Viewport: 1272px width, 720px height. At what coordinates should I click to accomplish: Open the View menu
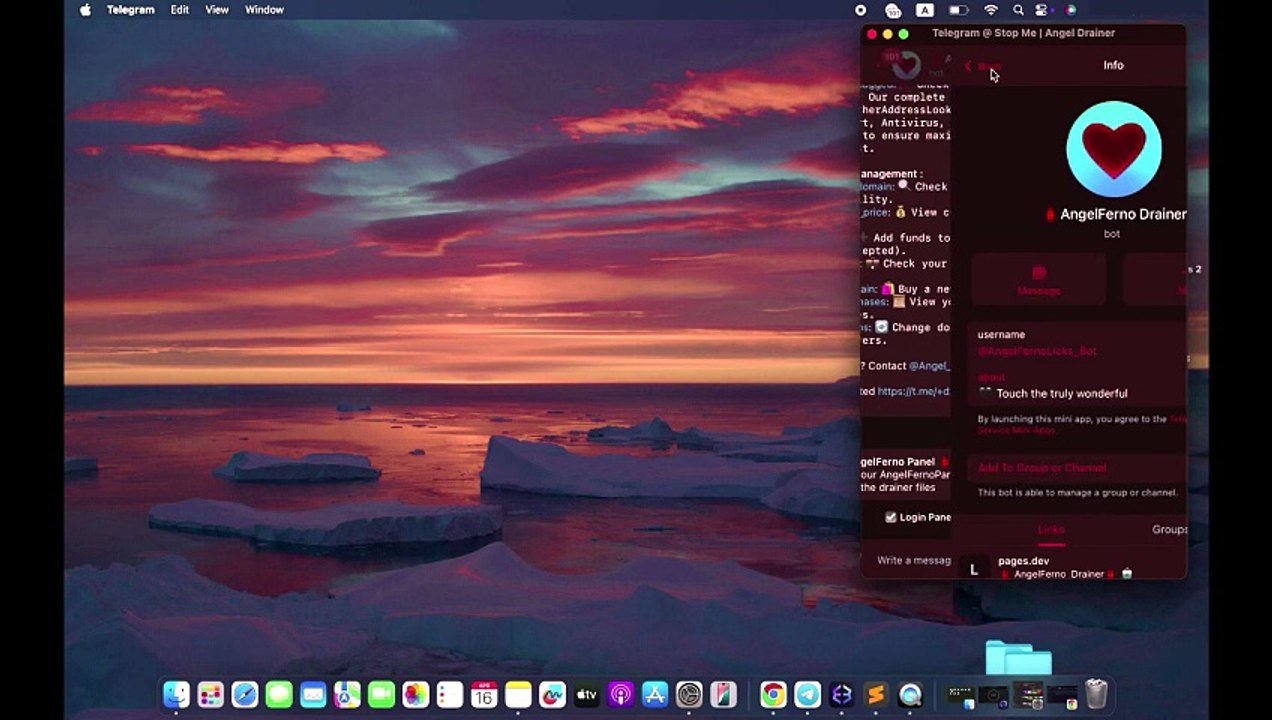[217, 10]
